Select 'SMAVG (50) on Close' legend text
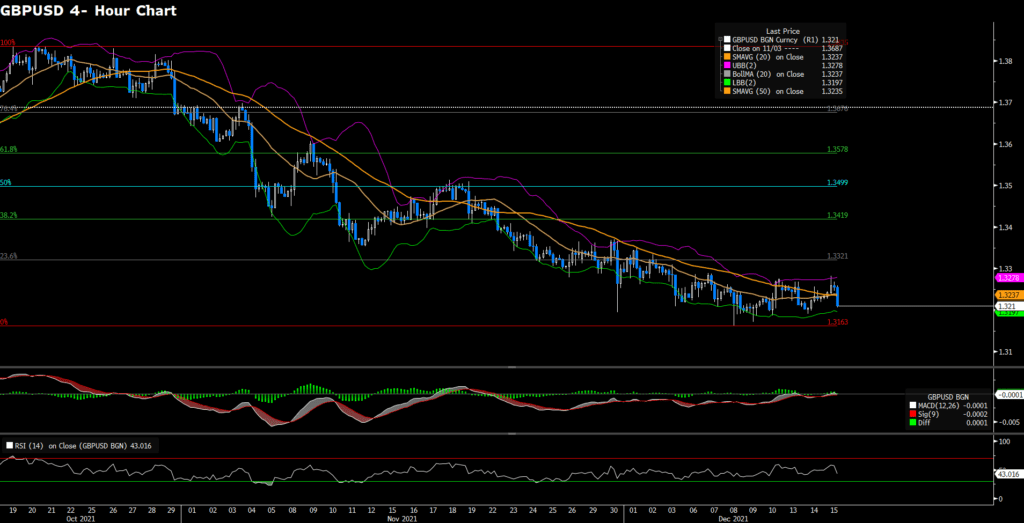 768,91
